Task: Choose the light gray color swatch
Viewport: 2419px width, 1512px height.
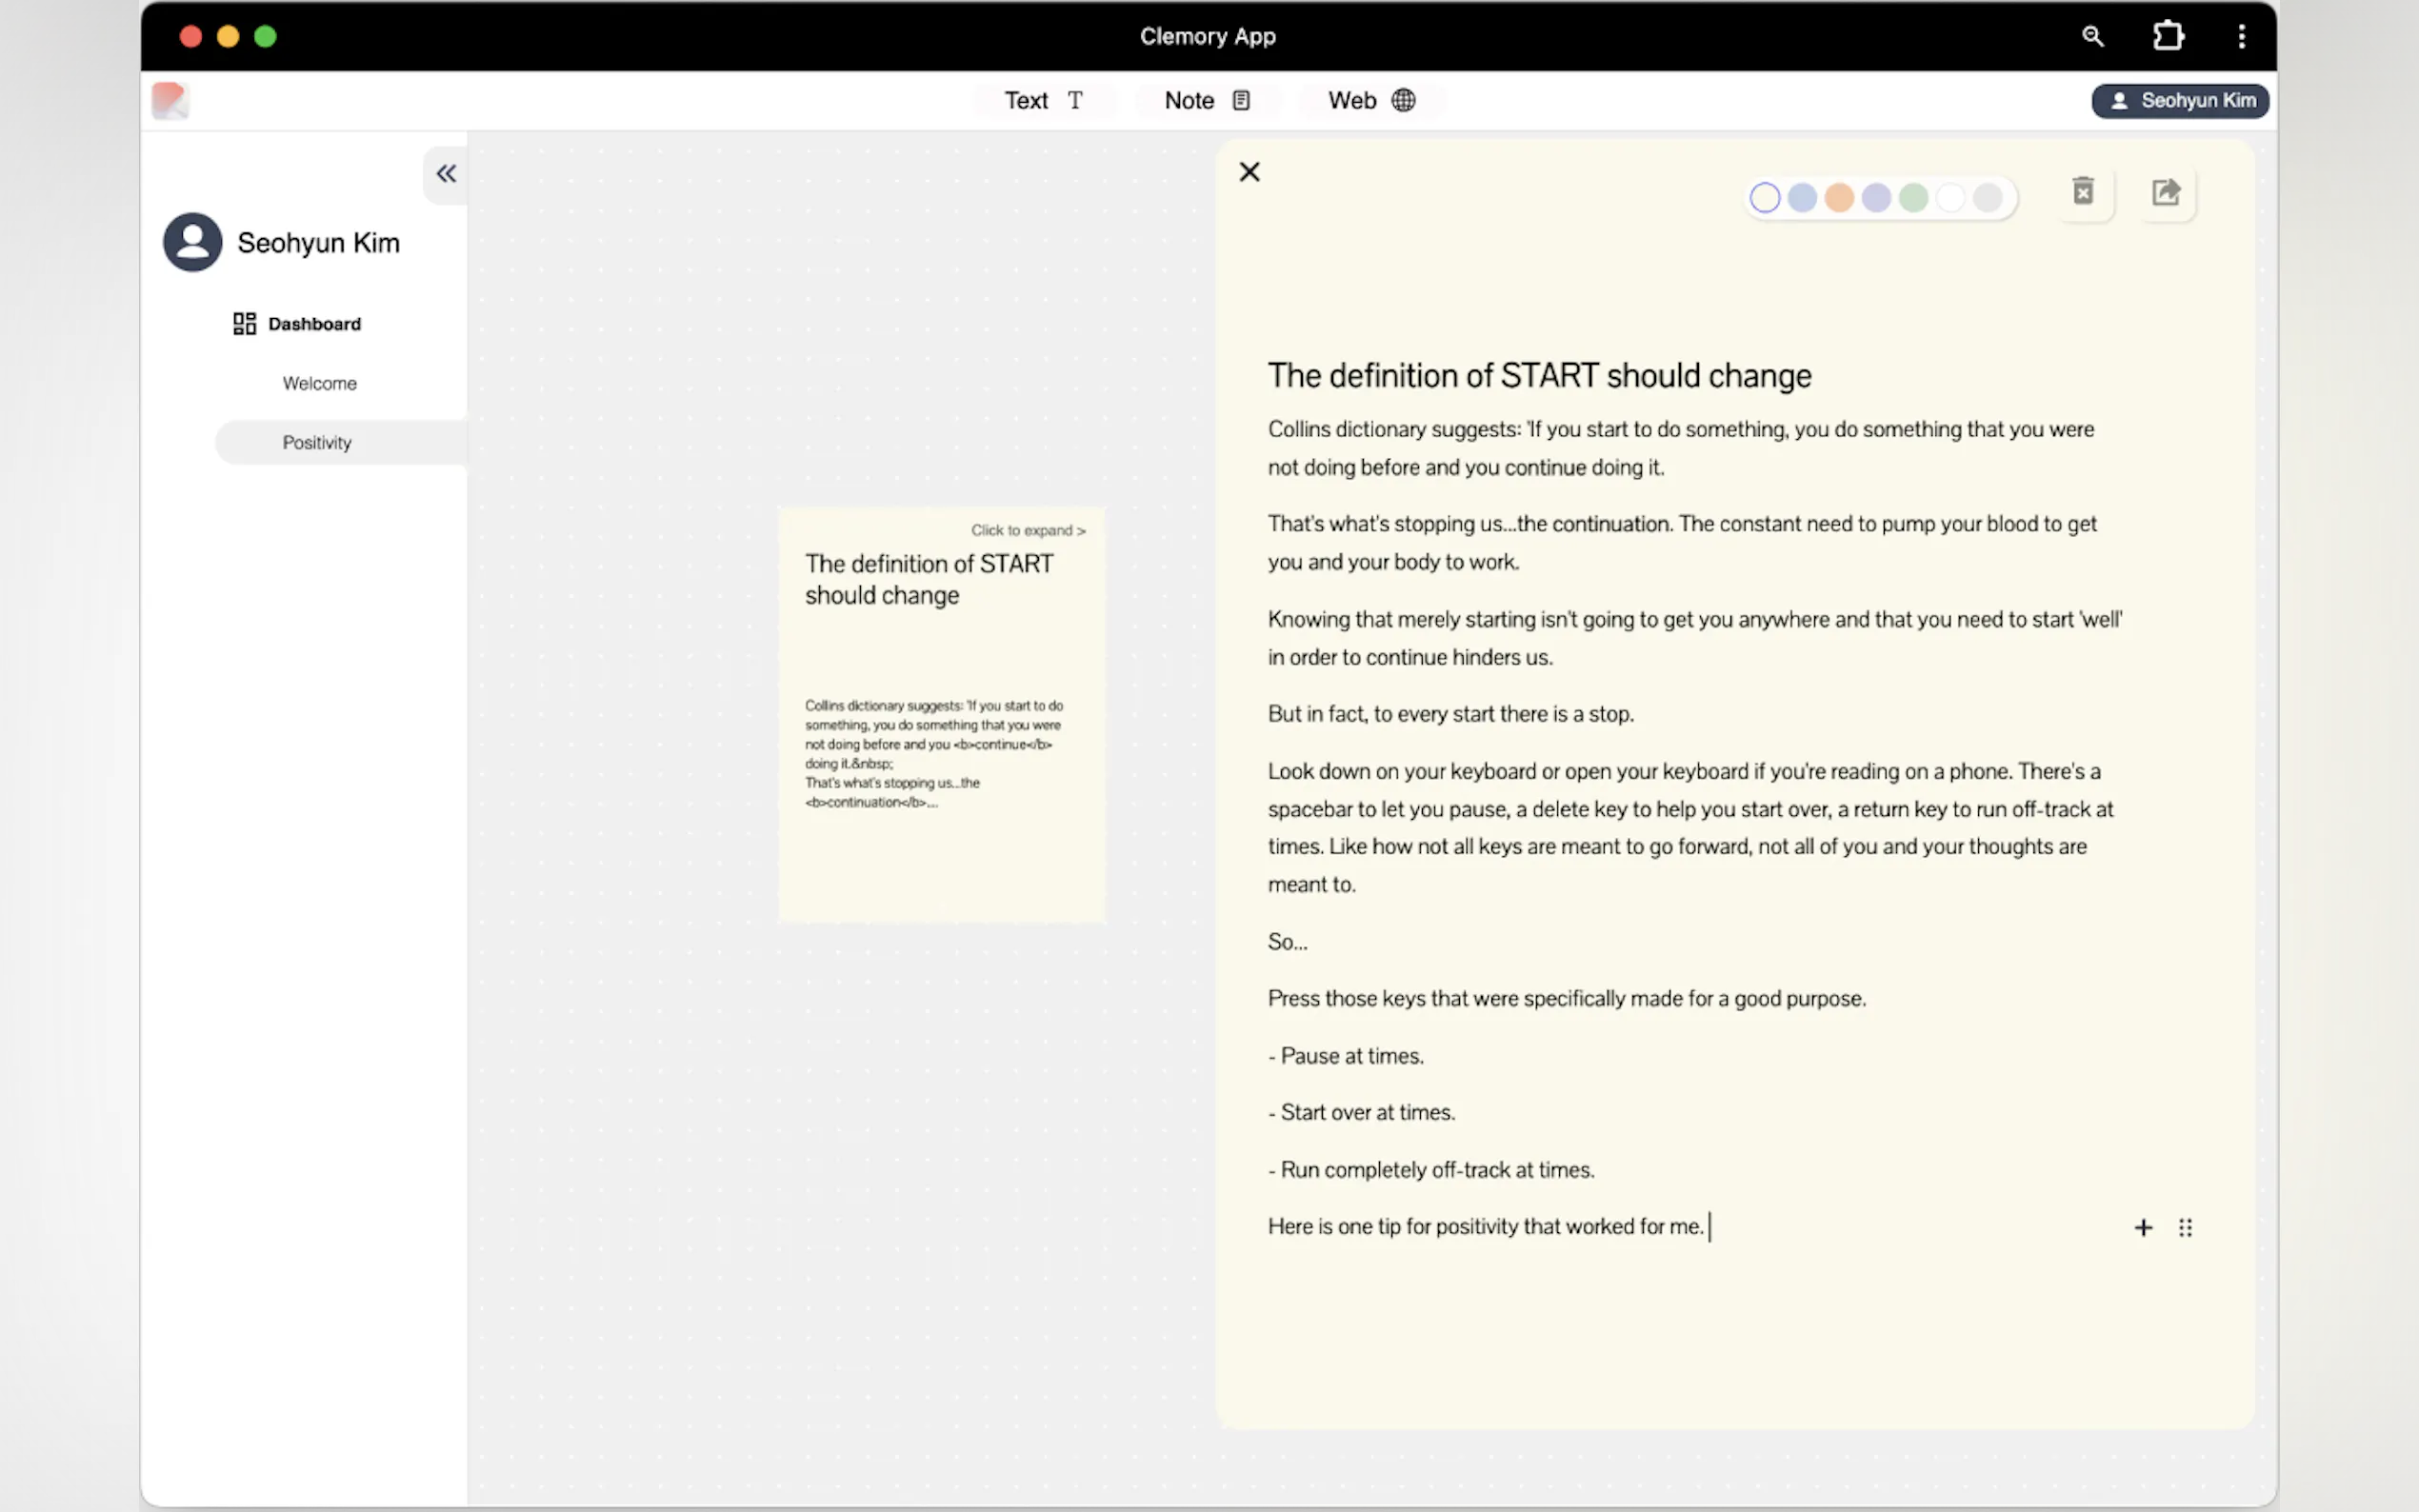Action: [1987, 198]
